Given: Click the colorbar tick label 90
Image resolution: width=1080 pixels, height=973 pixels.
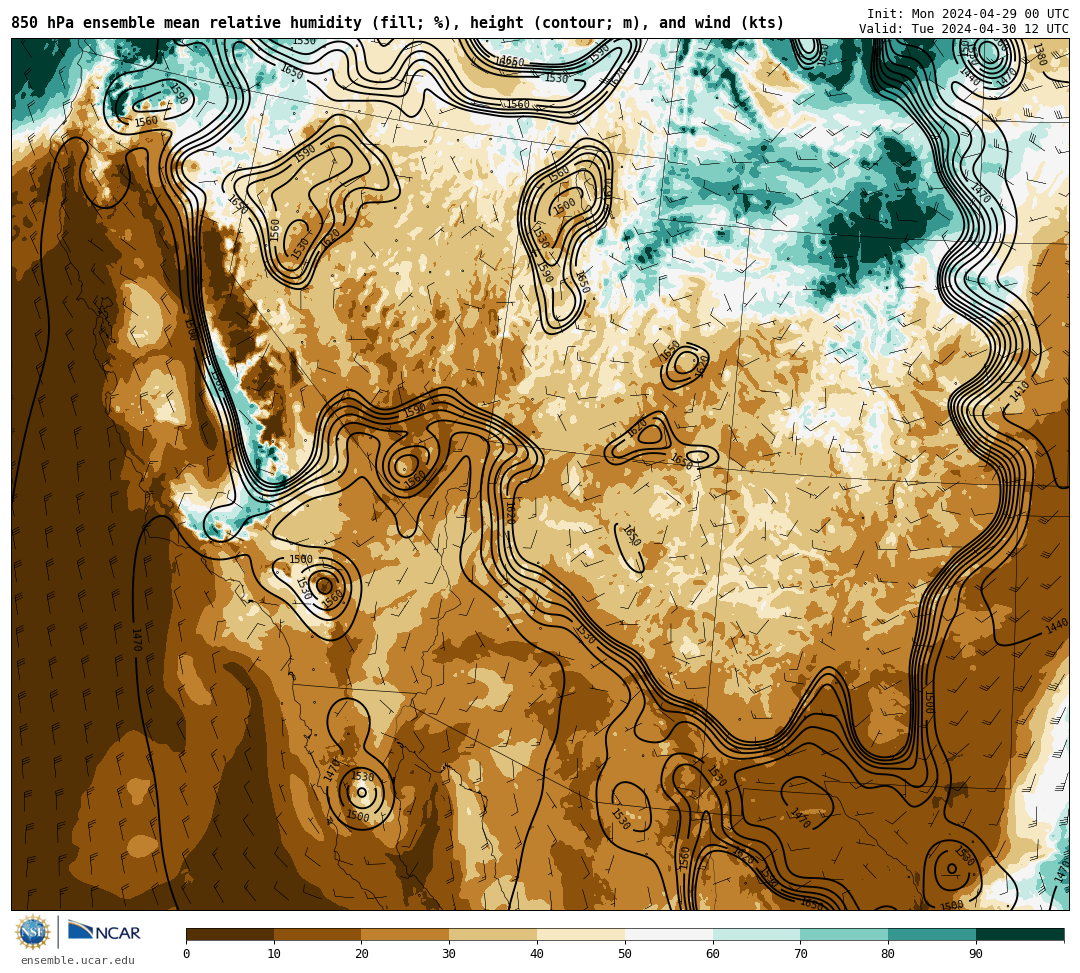Looking at the screenshot, I should pyautogui.click(x=976, y=954).
